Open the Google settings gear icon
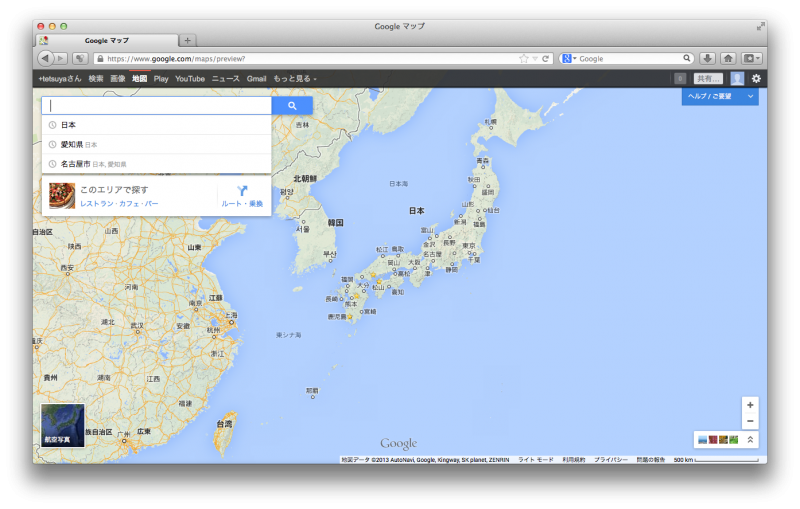Screen dimensions: 800x509 [756, 79]
